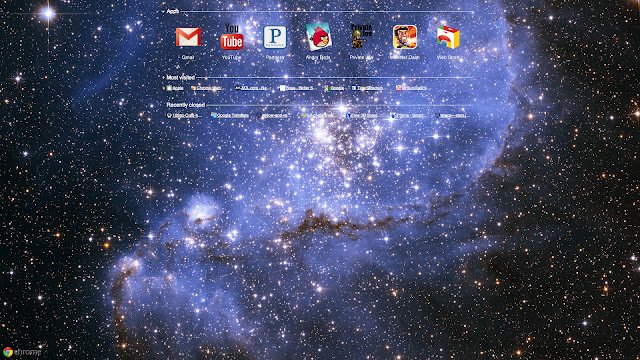Collapse the Apps section arrow

(163, 12)
